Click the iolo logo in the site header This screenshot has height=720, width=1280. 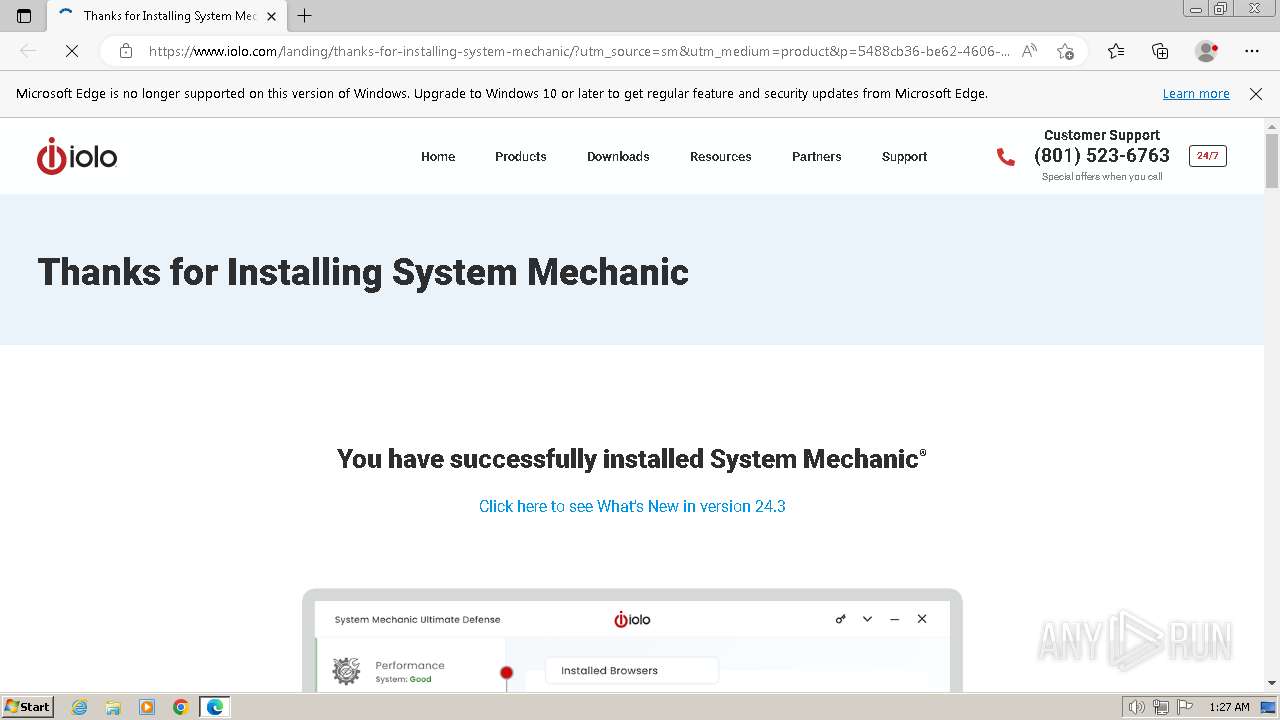[77, 157]
